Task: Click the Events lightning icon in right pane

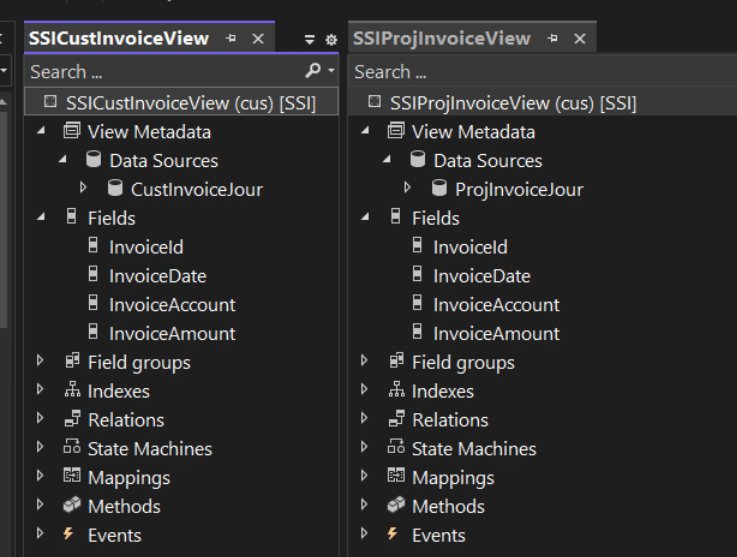Action: pos(395,535)
